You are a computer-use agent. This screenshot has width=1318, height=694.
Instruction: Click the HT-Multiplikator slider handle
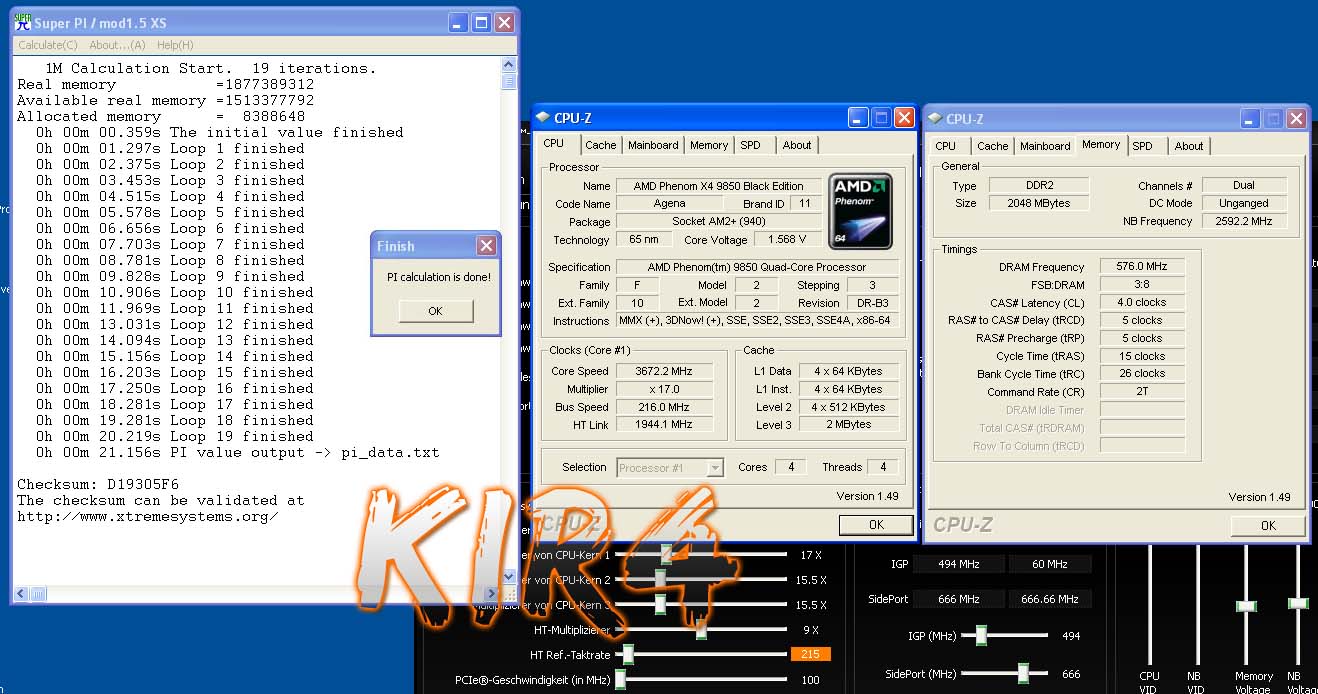(701, 628)
